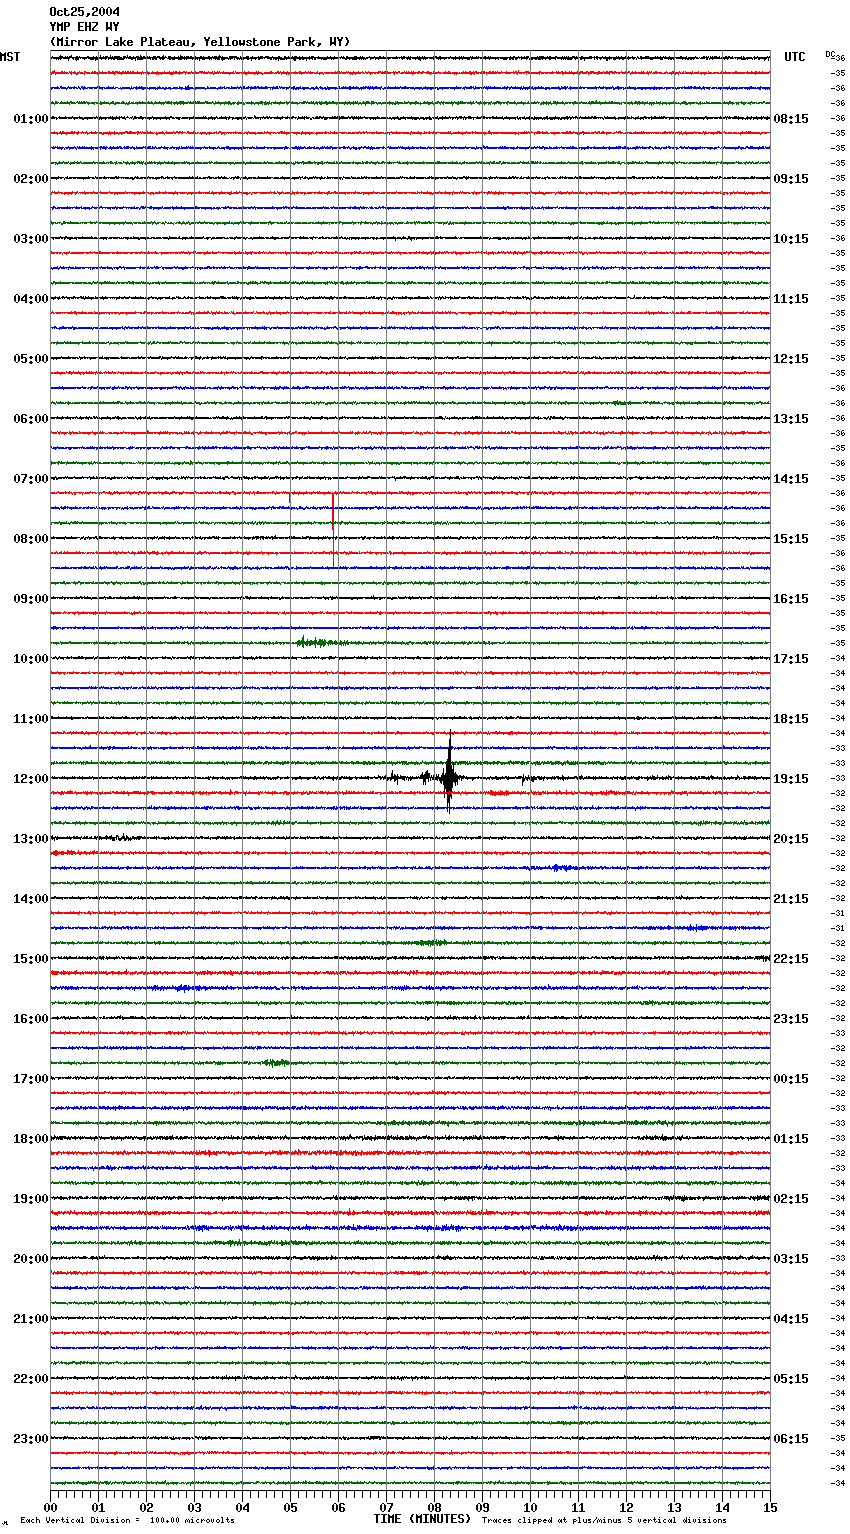Click the 23:15 UTC time label
Image resolution: width=850 pixels, height=1534 pixels.
click(x=791, y=1019)
